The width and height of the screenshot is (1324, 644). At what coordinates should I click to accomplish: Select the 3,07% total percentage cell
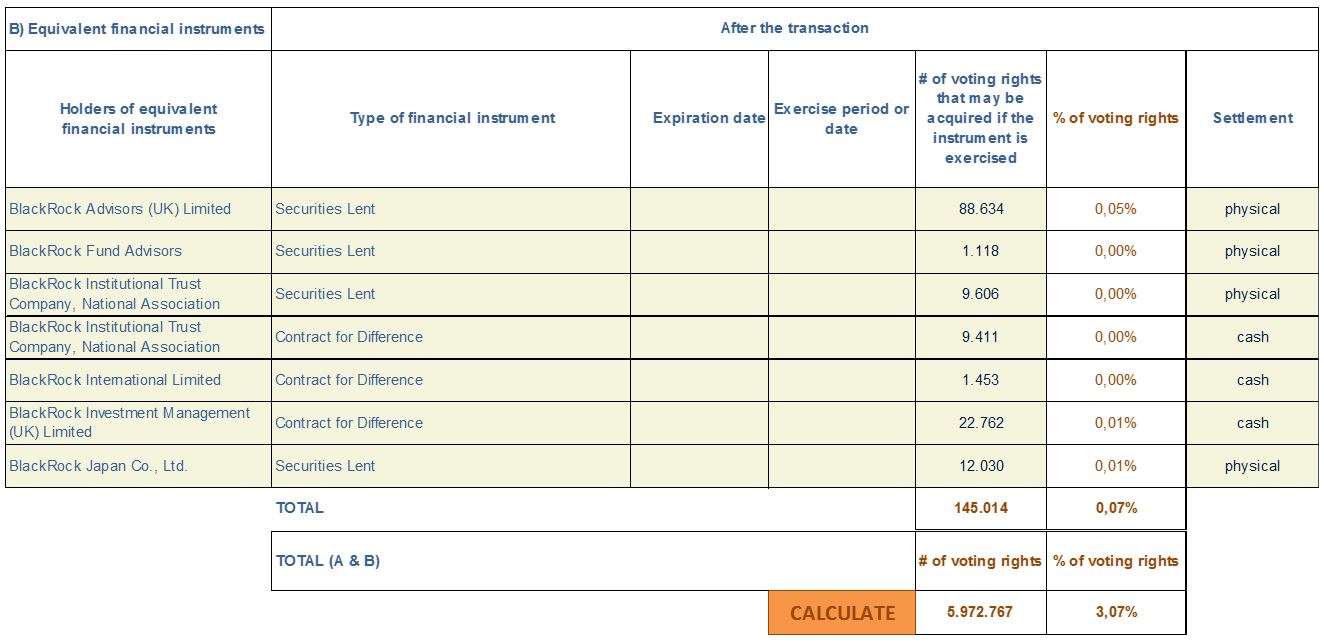(1116, 612)
